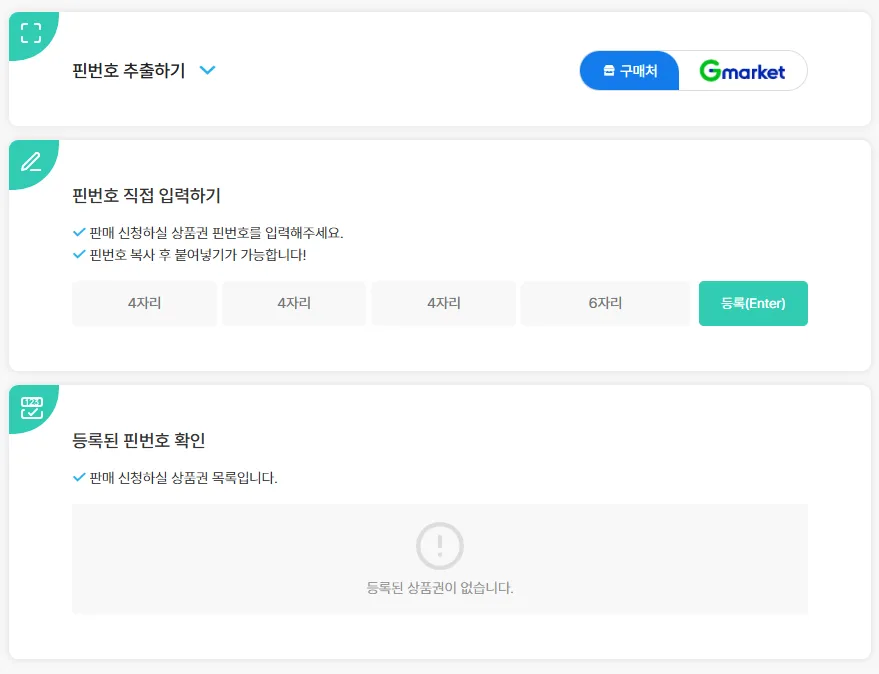Viewport: 879px width, 674px height.
Task: Click the 등록된 상품권이 없습니다 empty message
Action: coord(440,588)
